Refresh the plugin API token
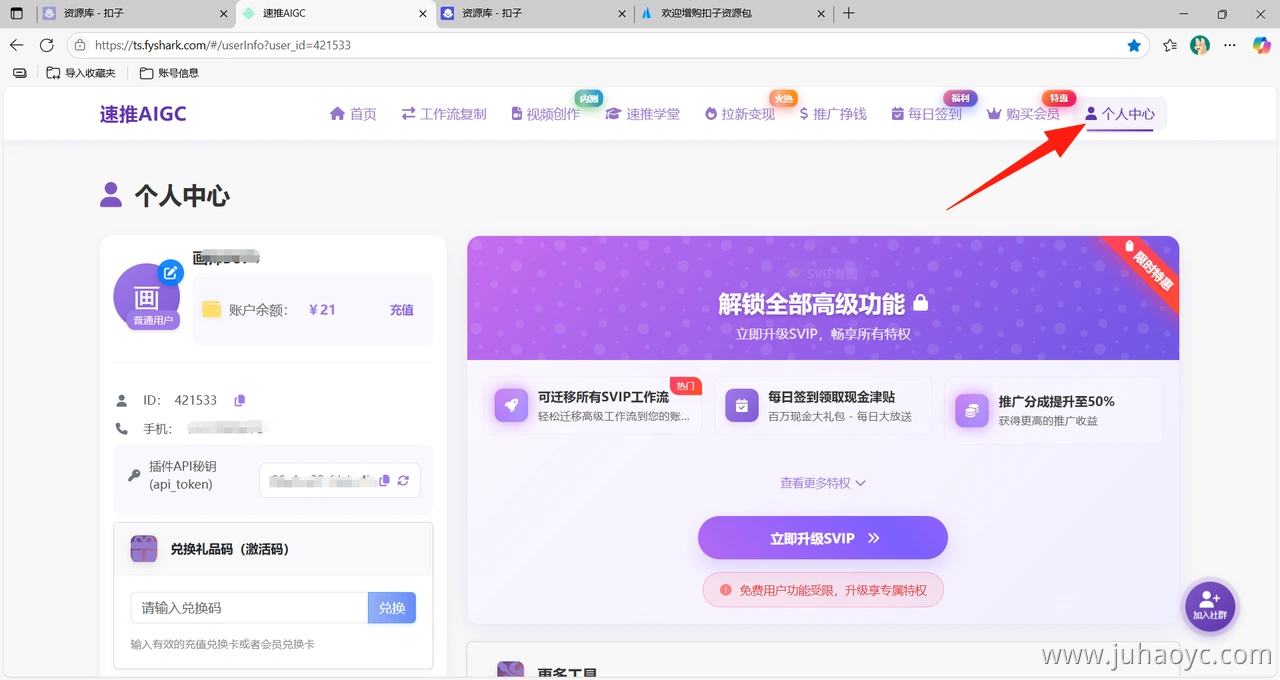Image resolution: width=1280 pixels, height=680 pixels. point(403,481)
